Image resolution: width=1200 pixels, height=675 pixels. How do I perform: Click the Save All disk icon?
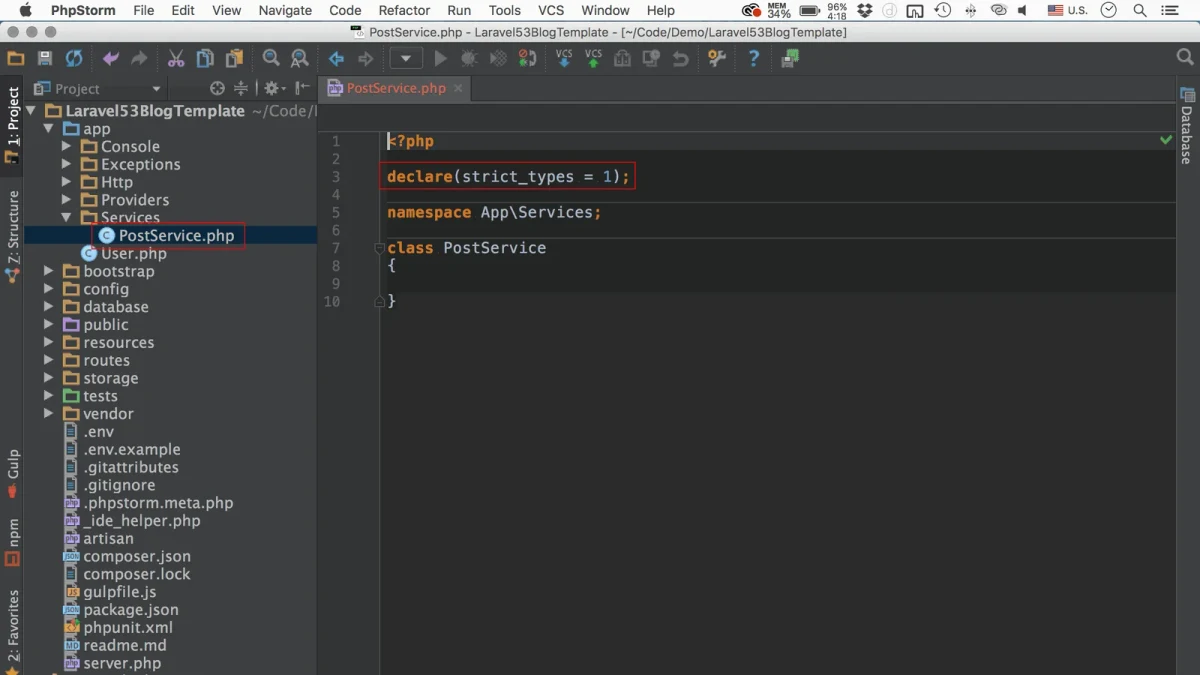tap(45, 59)
